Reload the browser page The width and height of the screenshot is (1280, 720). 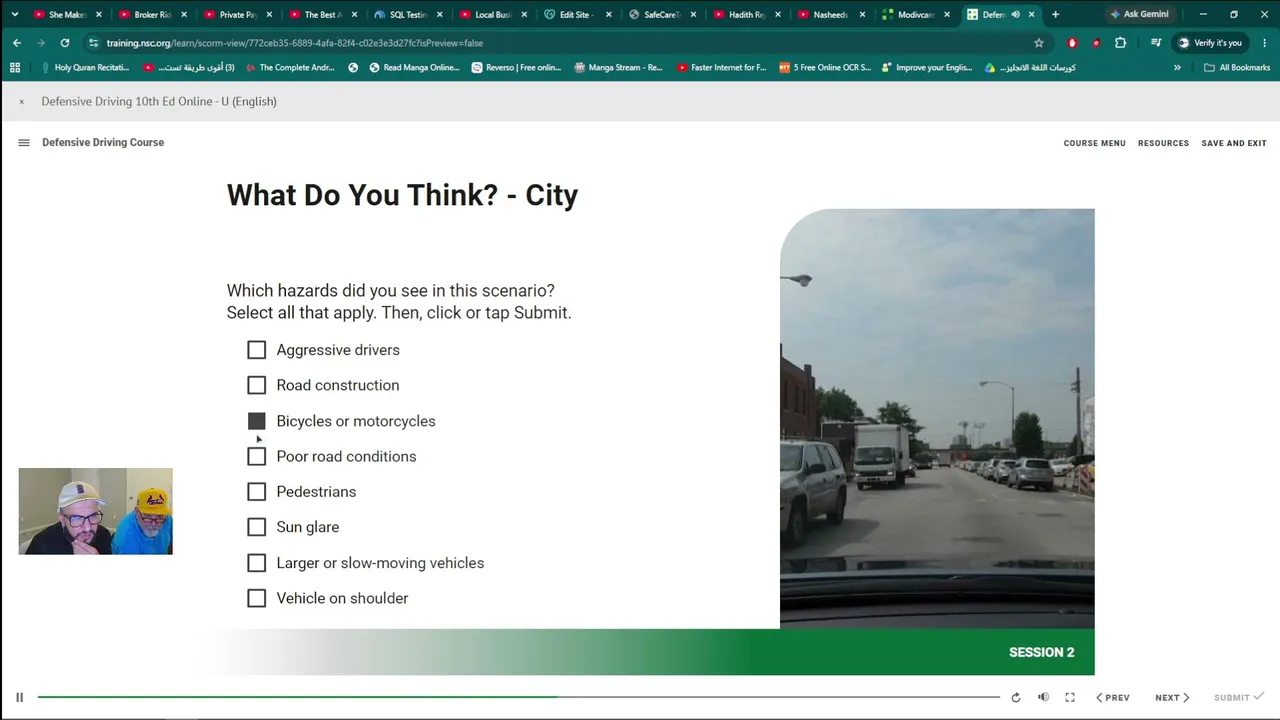point(65,43)
